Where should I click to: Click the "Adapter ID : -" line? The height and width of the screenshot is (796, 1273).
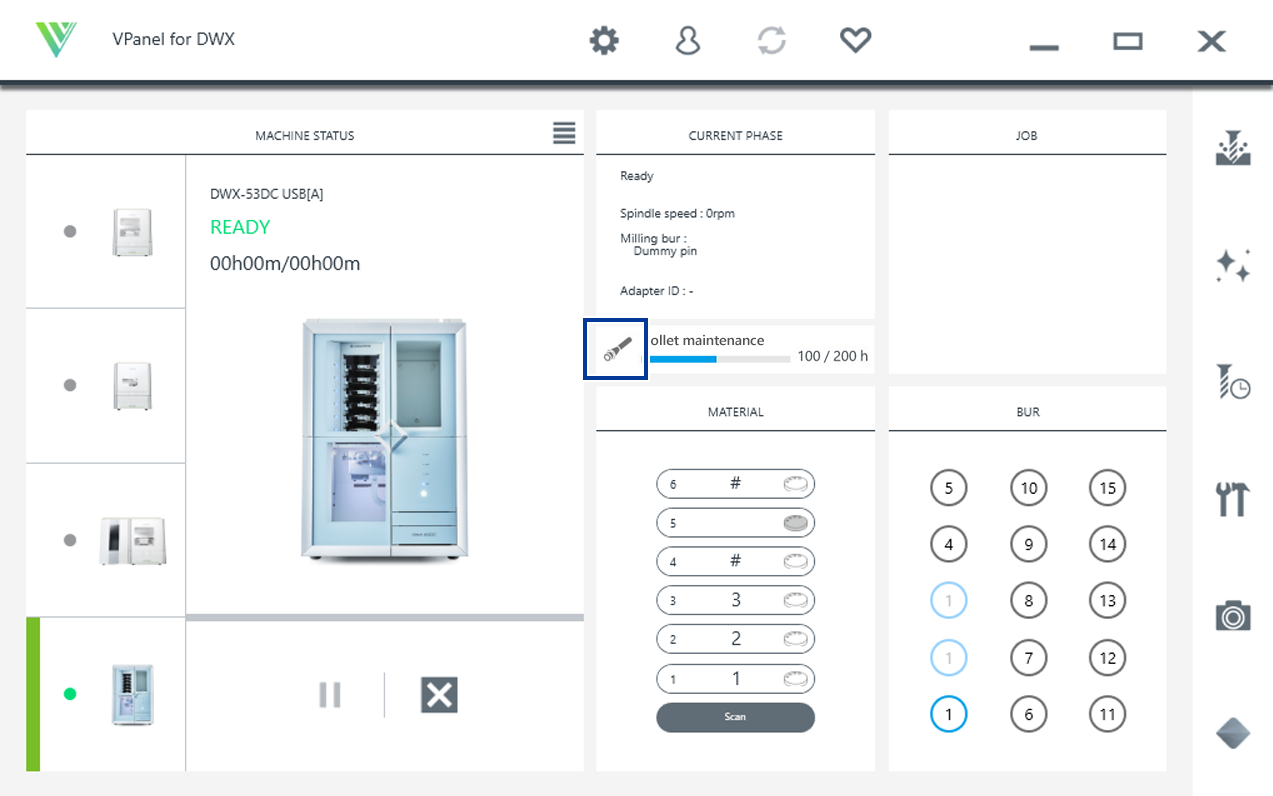(657, 290)
